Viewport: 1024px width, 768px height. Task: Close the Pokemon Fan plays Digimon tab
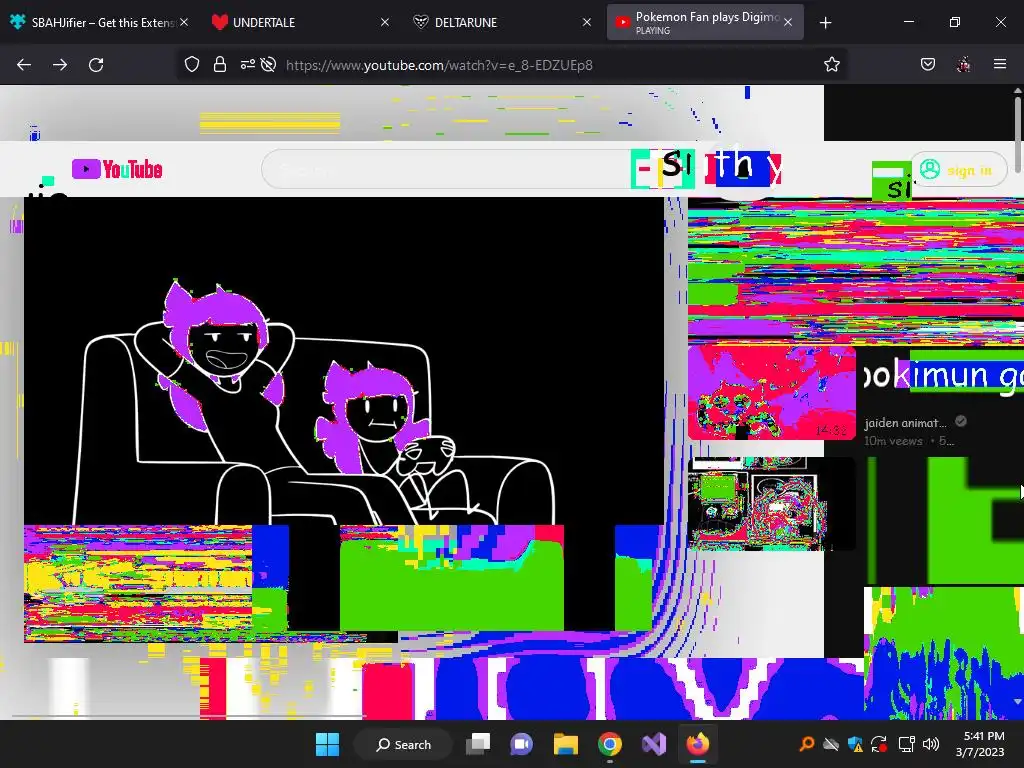pos(788,22)
